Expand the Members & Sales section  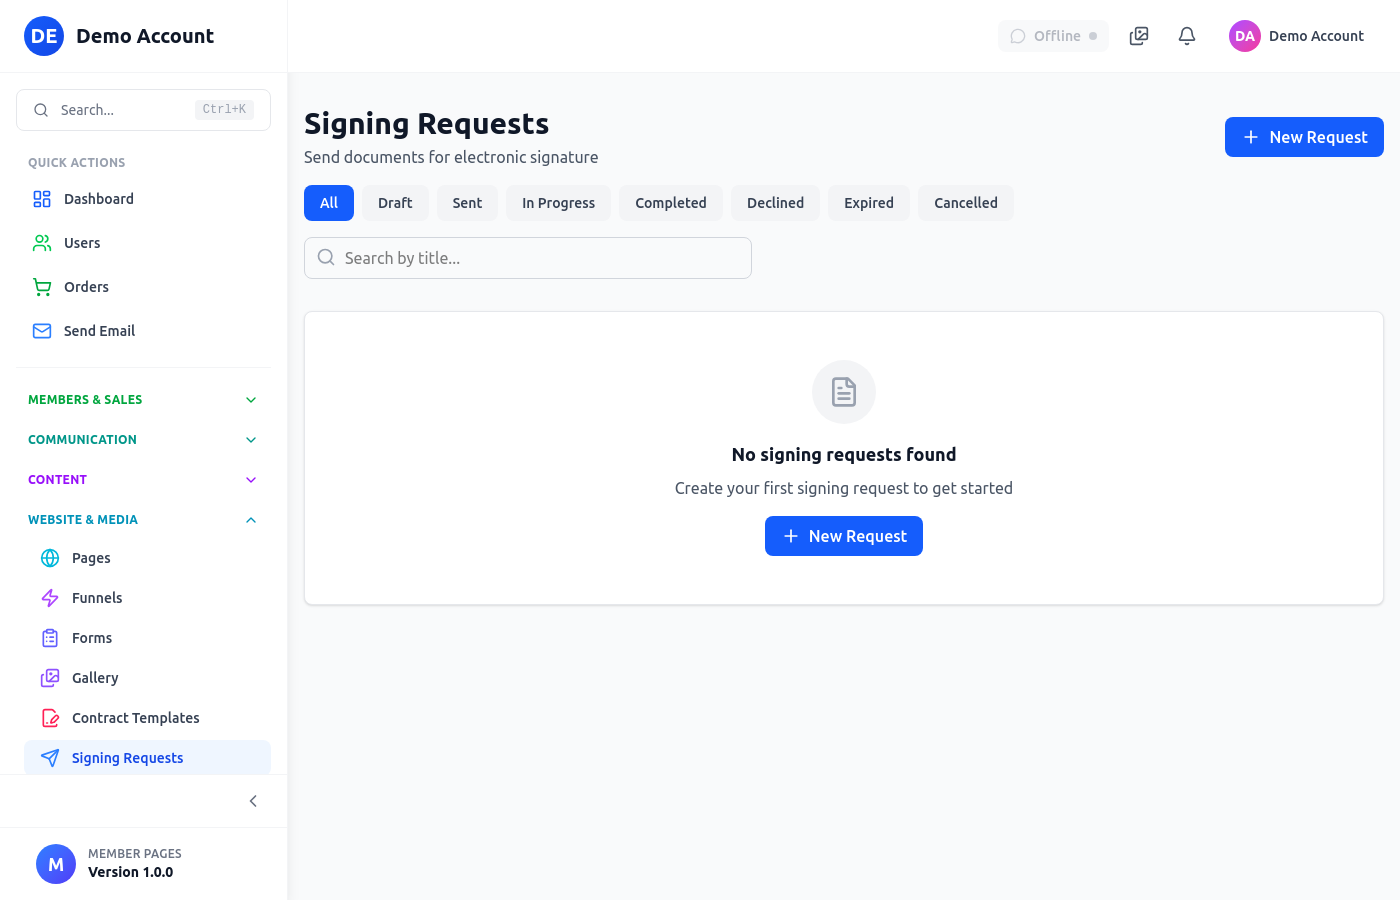coord(143,400)
